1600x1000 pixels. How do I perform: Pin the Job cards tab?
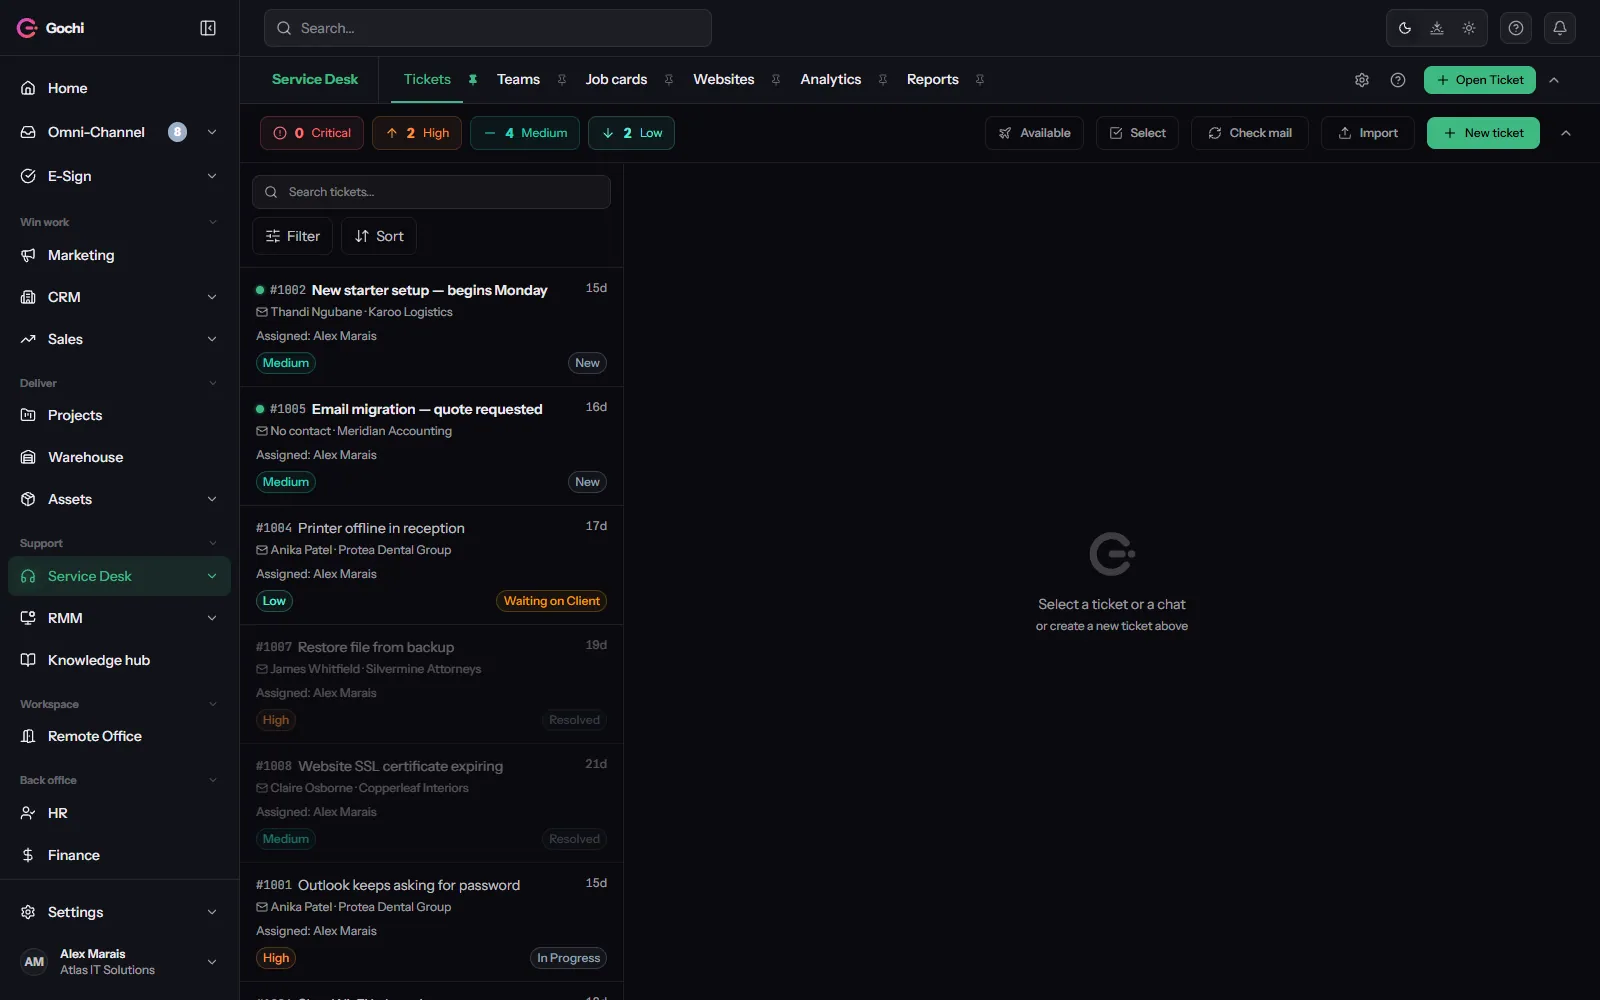pos(669,80)
